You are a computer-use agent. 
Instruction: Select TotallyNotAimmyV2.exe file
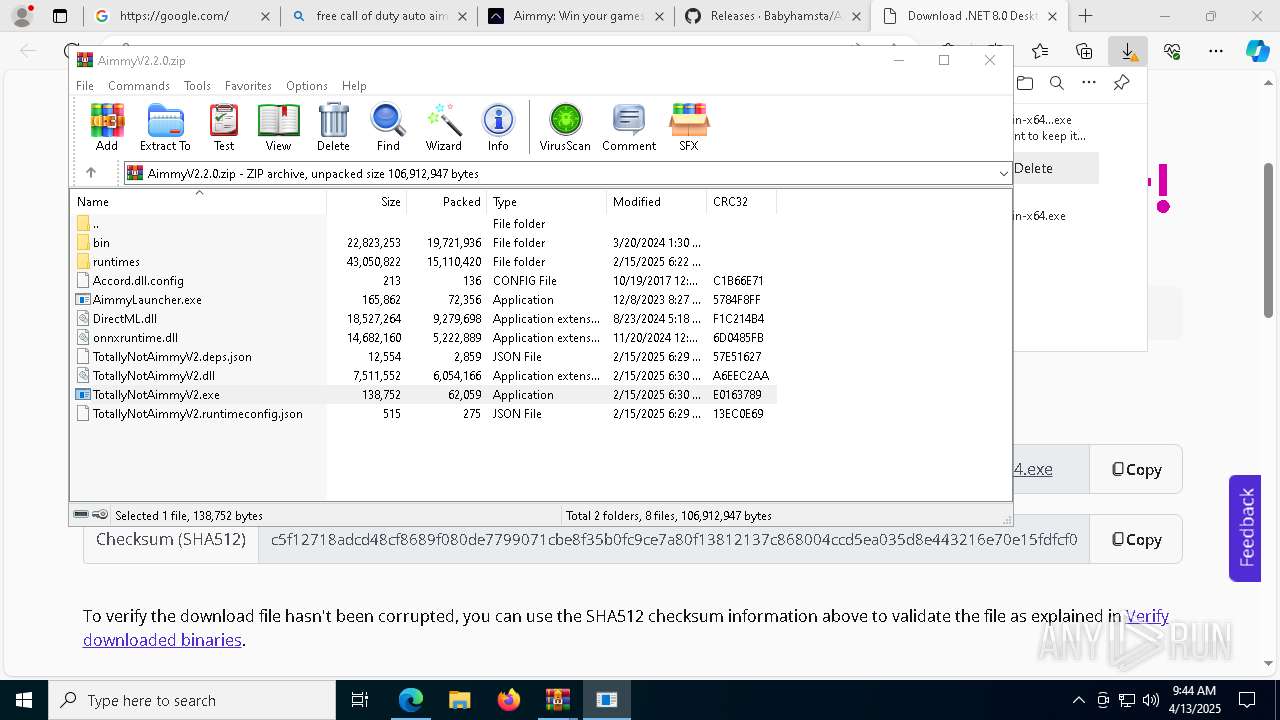pyautogui.click(x=425, y=395)
